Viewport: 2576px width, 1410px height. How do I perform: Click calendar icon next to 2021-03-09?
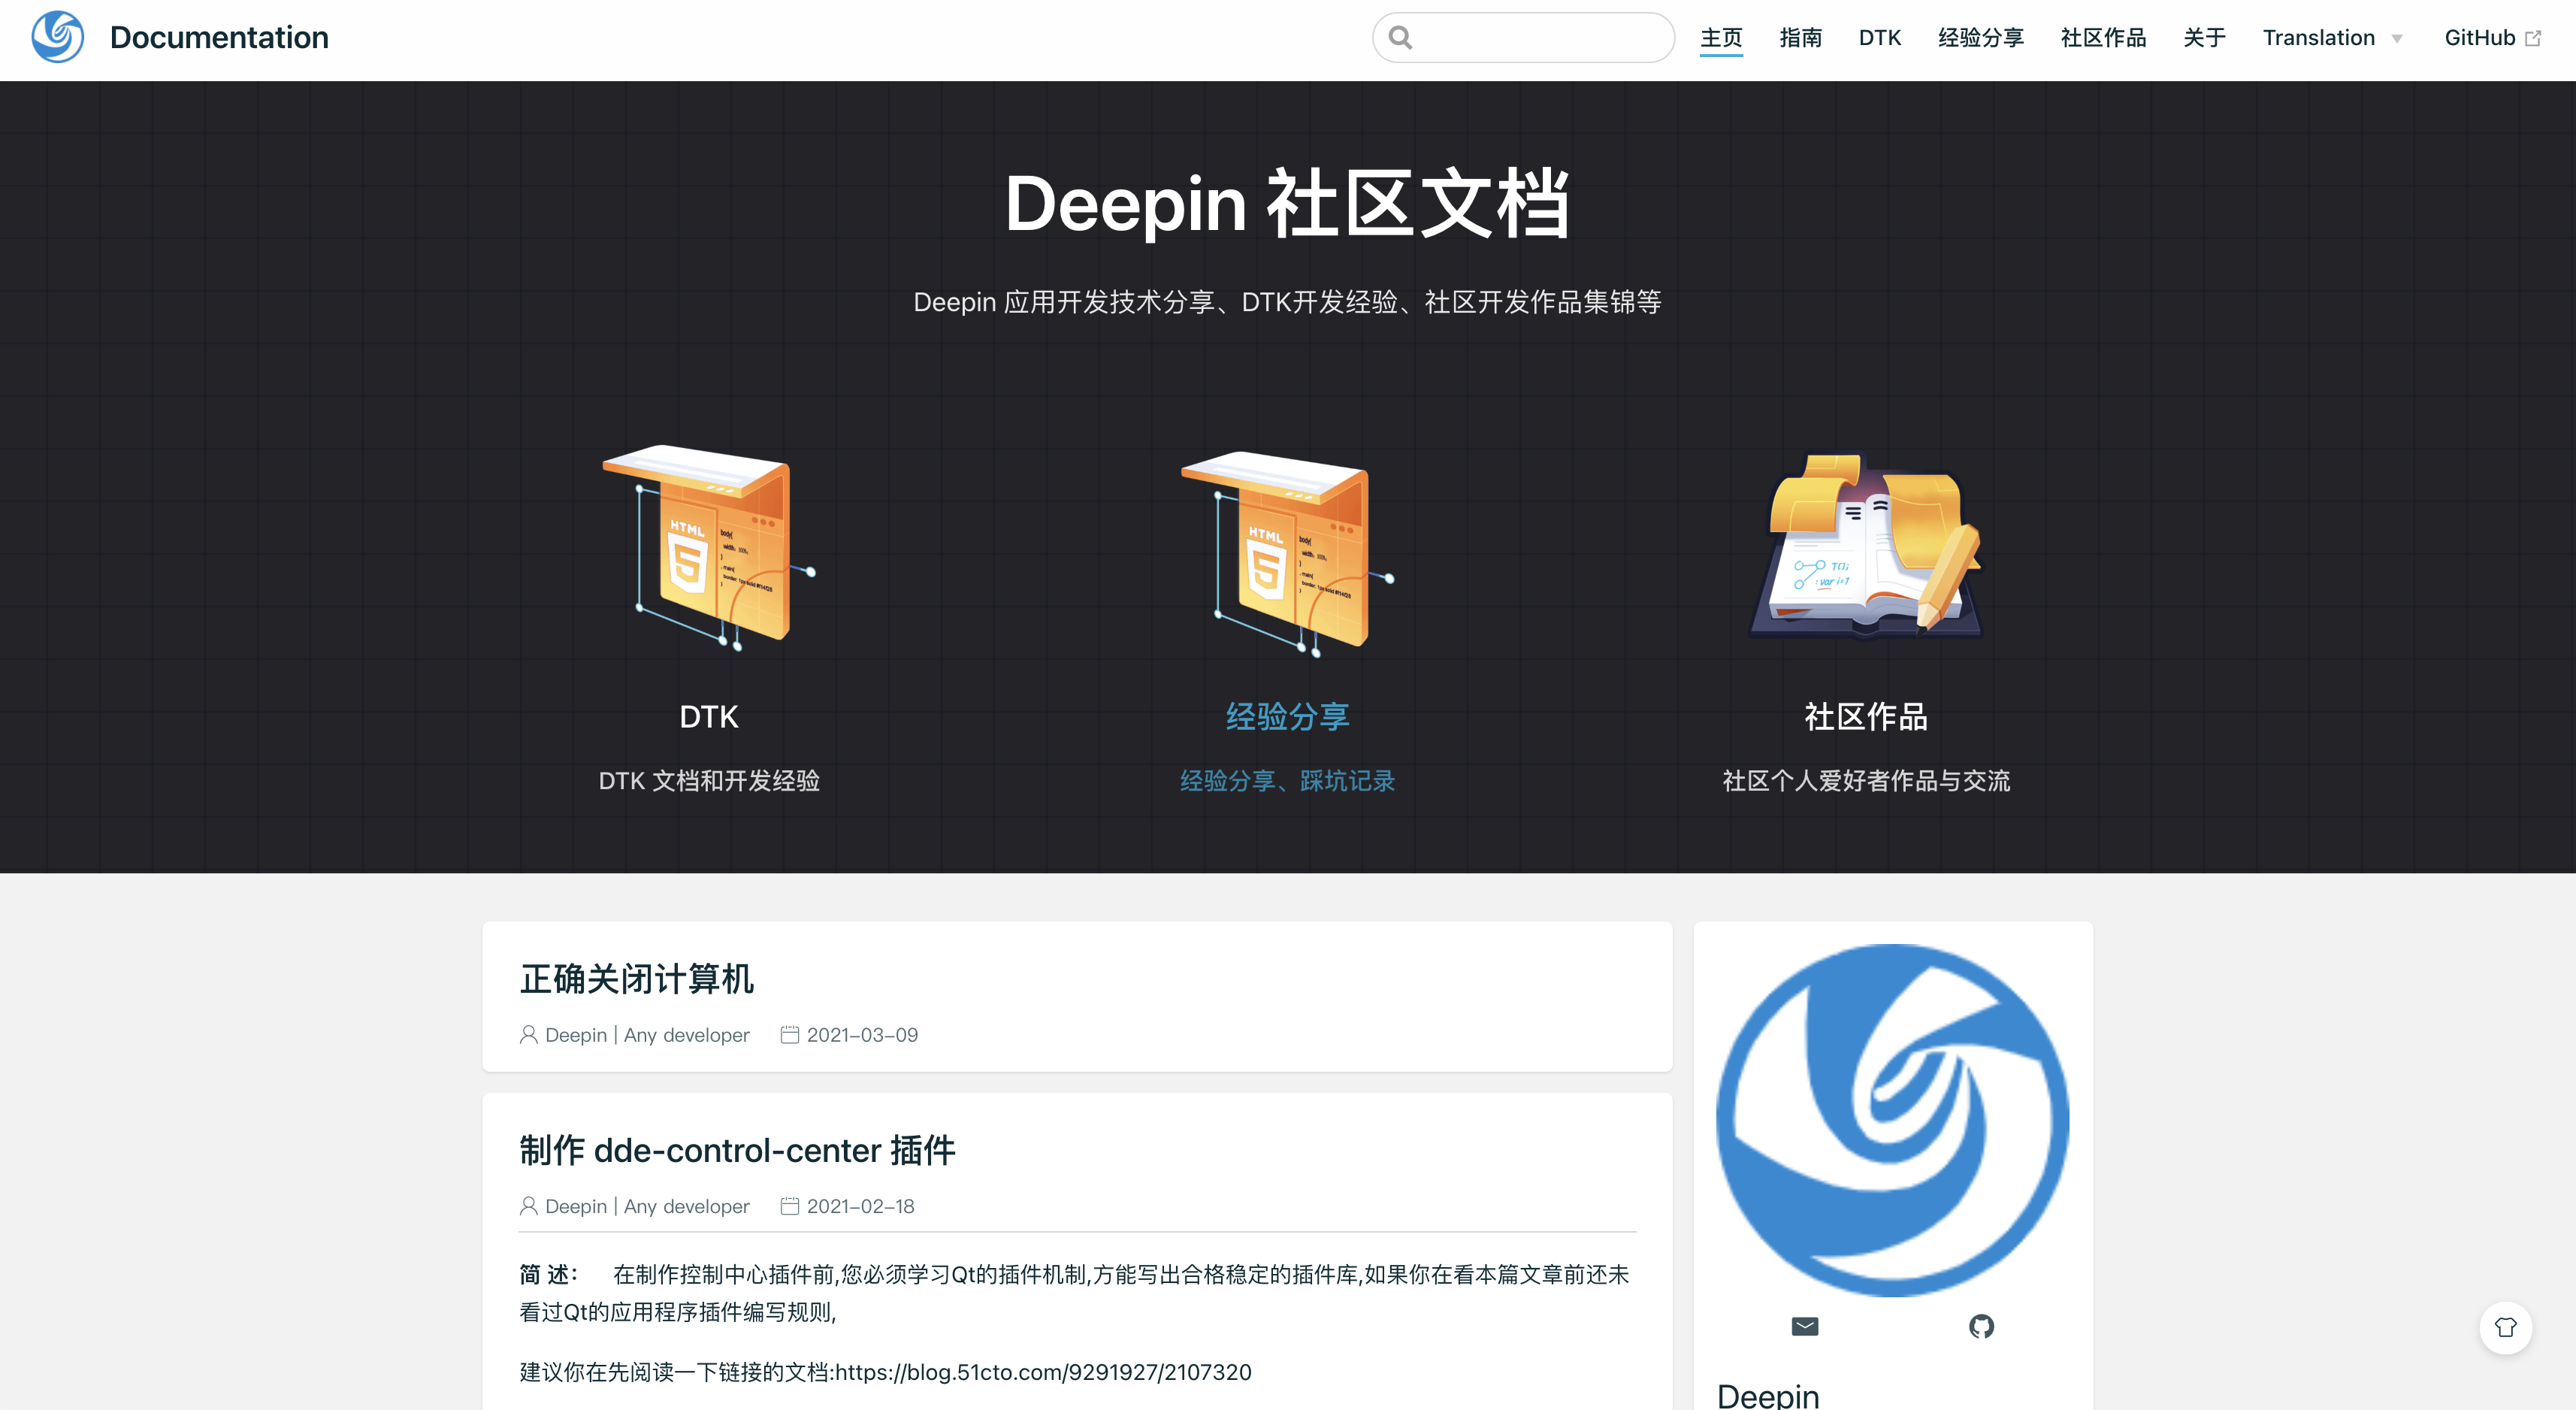[789, 1035]
